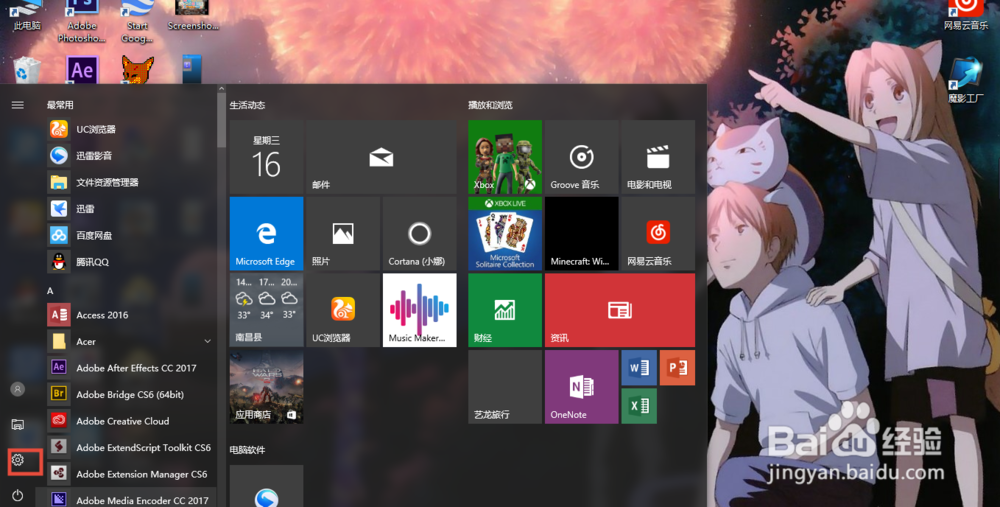
Task: Open 网易云音乐 desktop shortcut
Action: [x=966, y=15]
